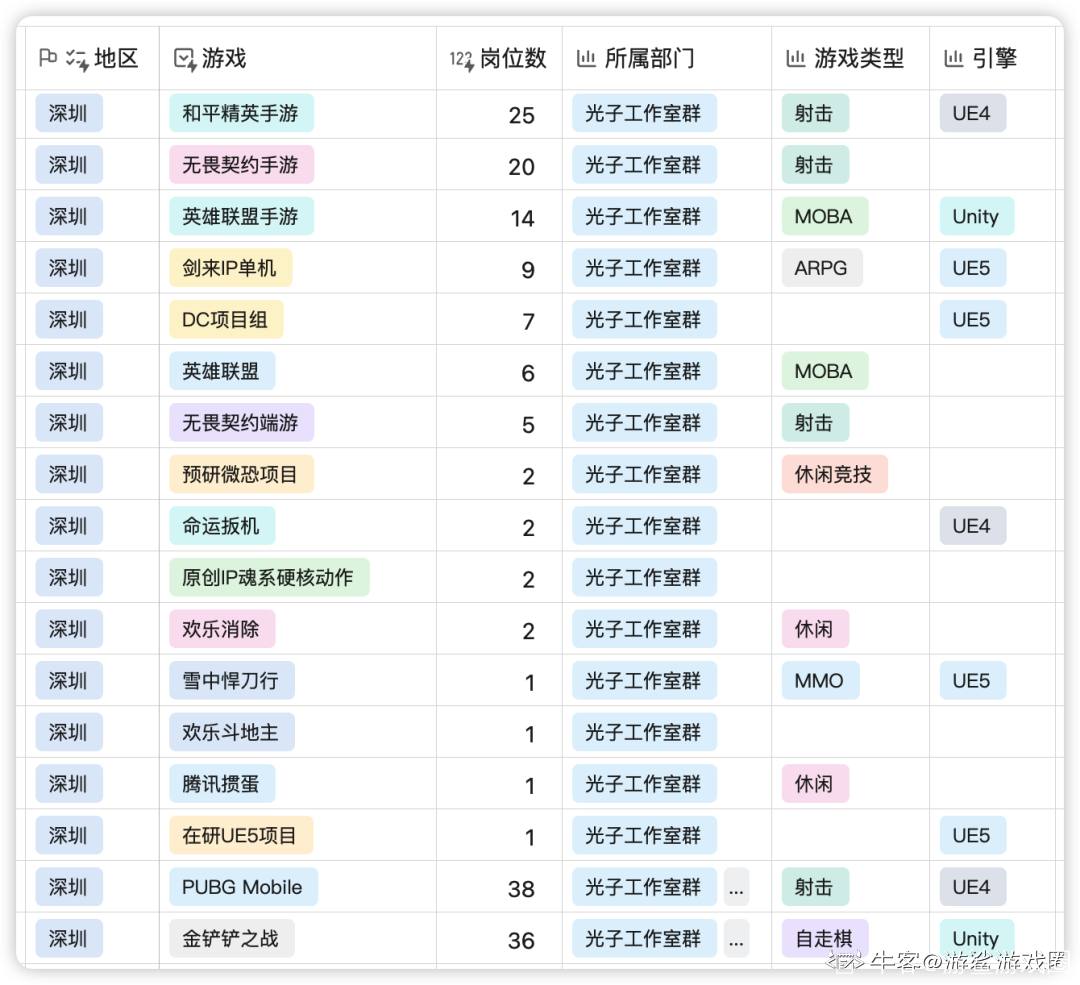Click the MOBA tag in 英雄联盟 row
This screenshot has width=1080, height=985.
coord(824,371)
